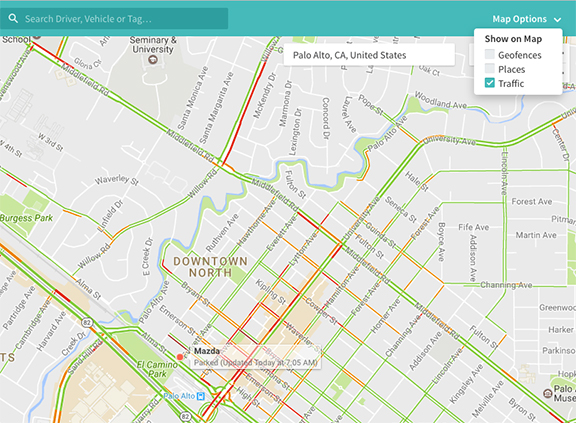This screenshot has width=576, height=423.
Task: Click the Mazda vehicle red location dot
Action: (180, 357)
